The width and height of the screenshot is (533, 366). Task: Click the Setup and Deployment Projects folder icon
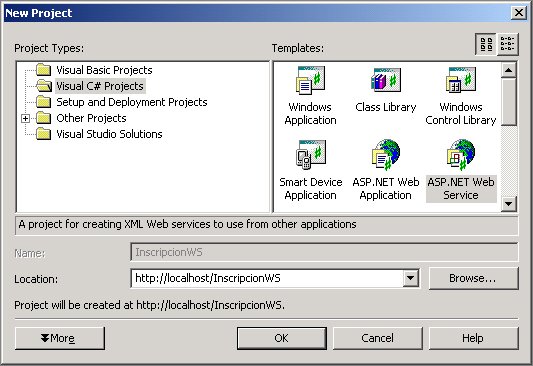click(x=44, y=102)
